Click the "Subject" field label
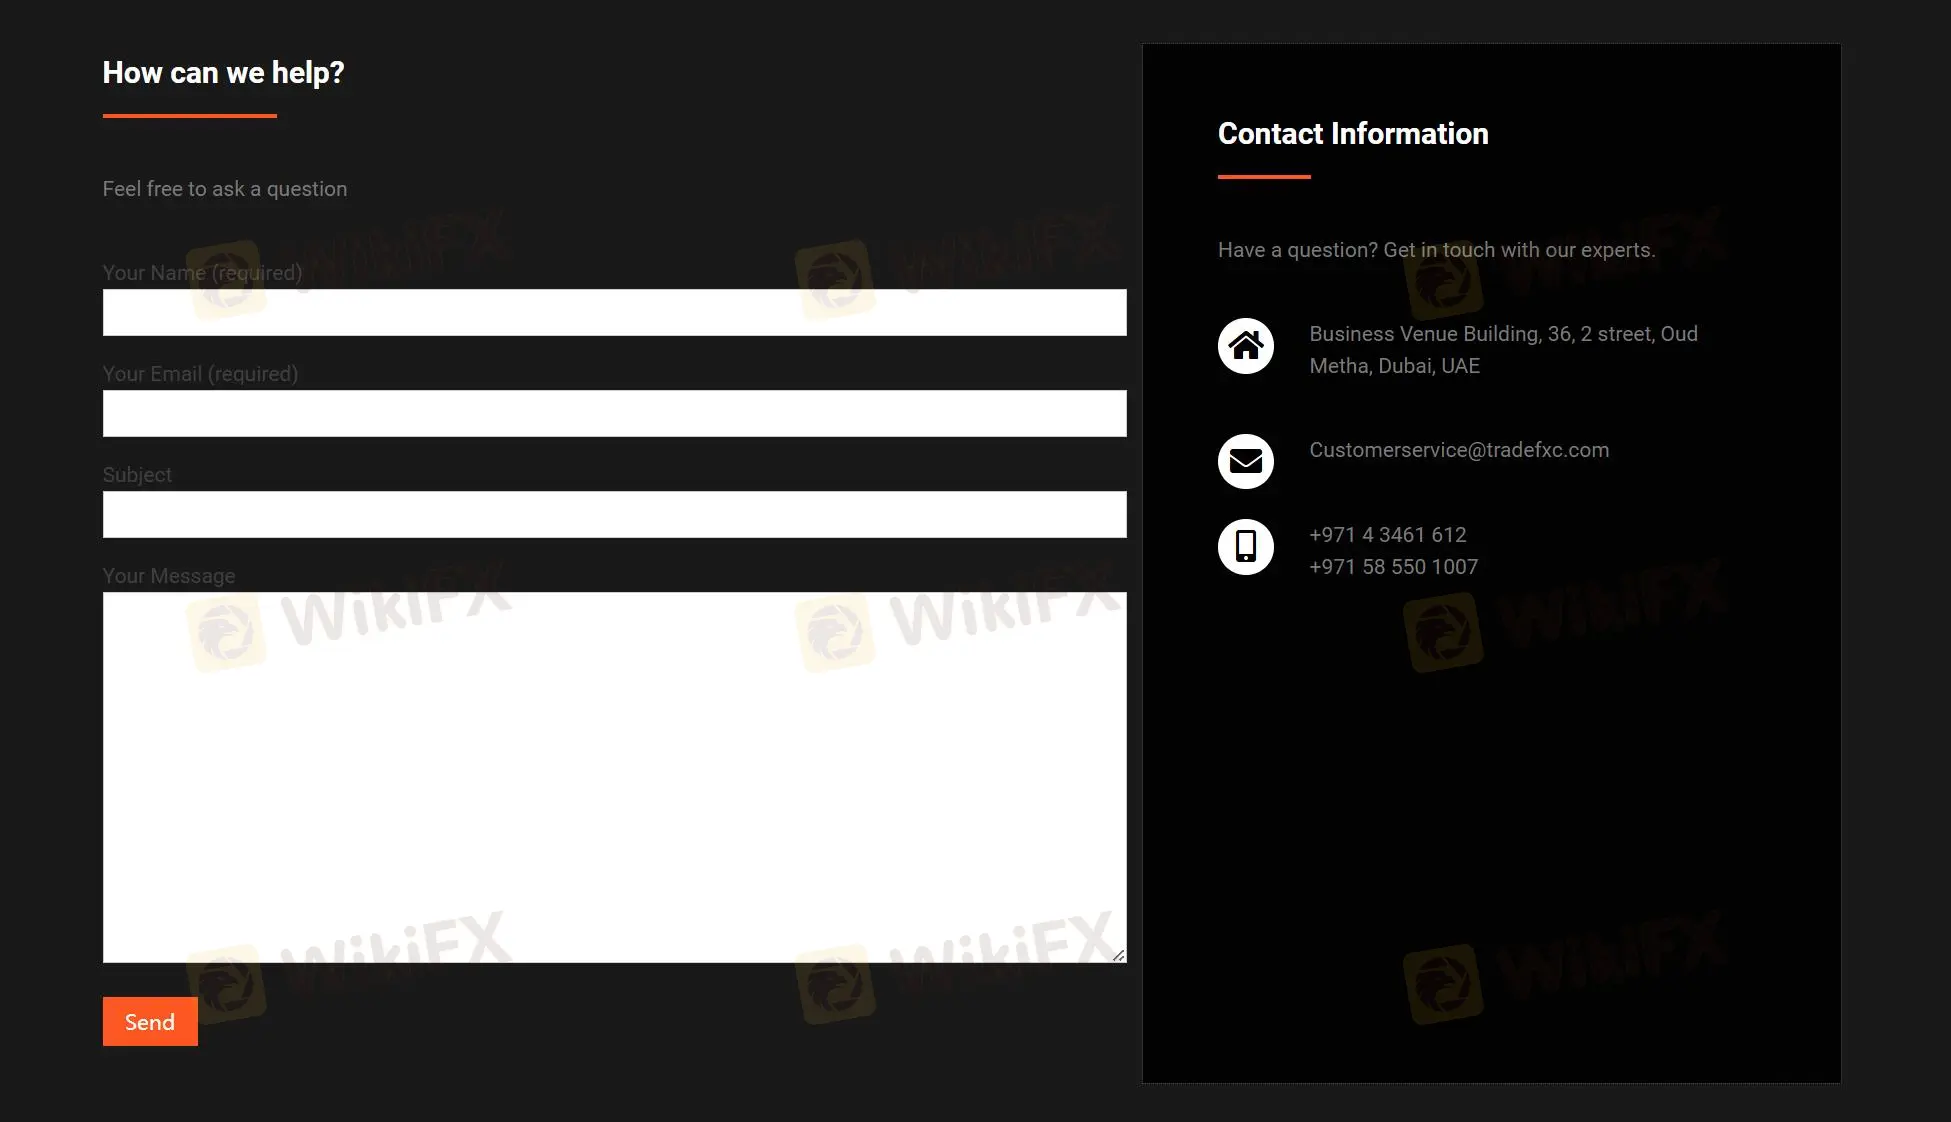This screenshot has height=1122, width=1951. [137, 475]
